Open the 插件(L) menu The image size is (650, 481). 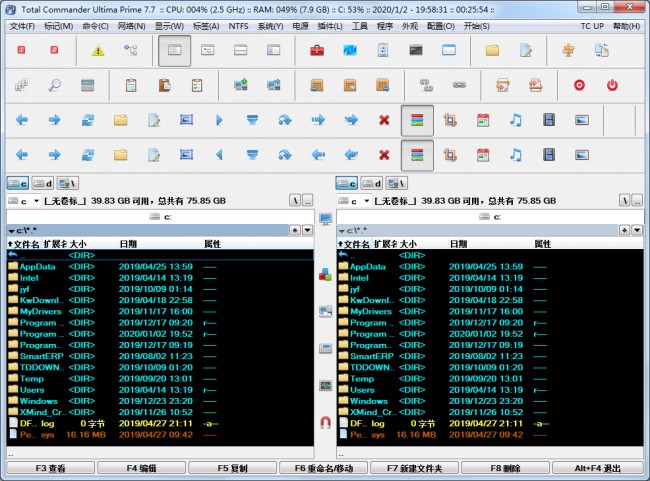tap(330, 26)
